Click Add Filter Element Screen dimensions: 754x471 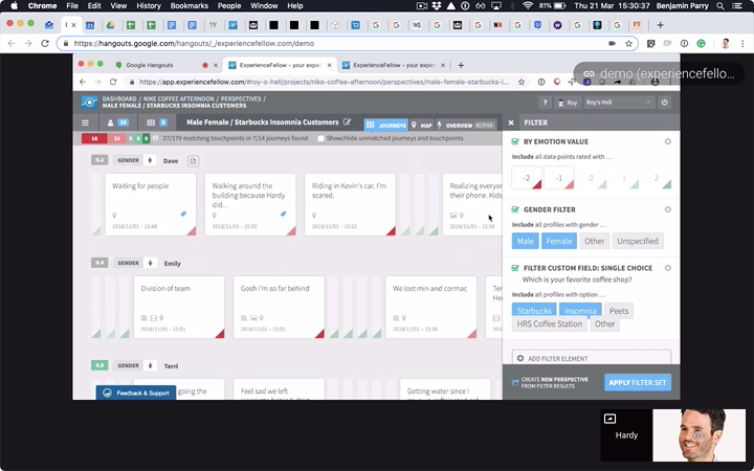[x=591, y=358]
